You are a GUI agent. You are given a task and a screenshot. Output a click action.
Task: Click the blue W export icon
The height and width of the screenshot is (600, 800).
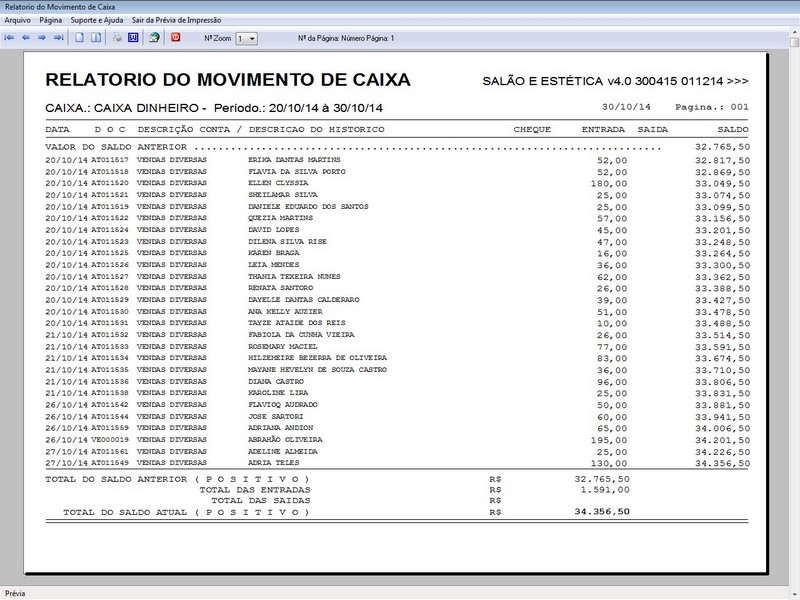click(132, 38)
